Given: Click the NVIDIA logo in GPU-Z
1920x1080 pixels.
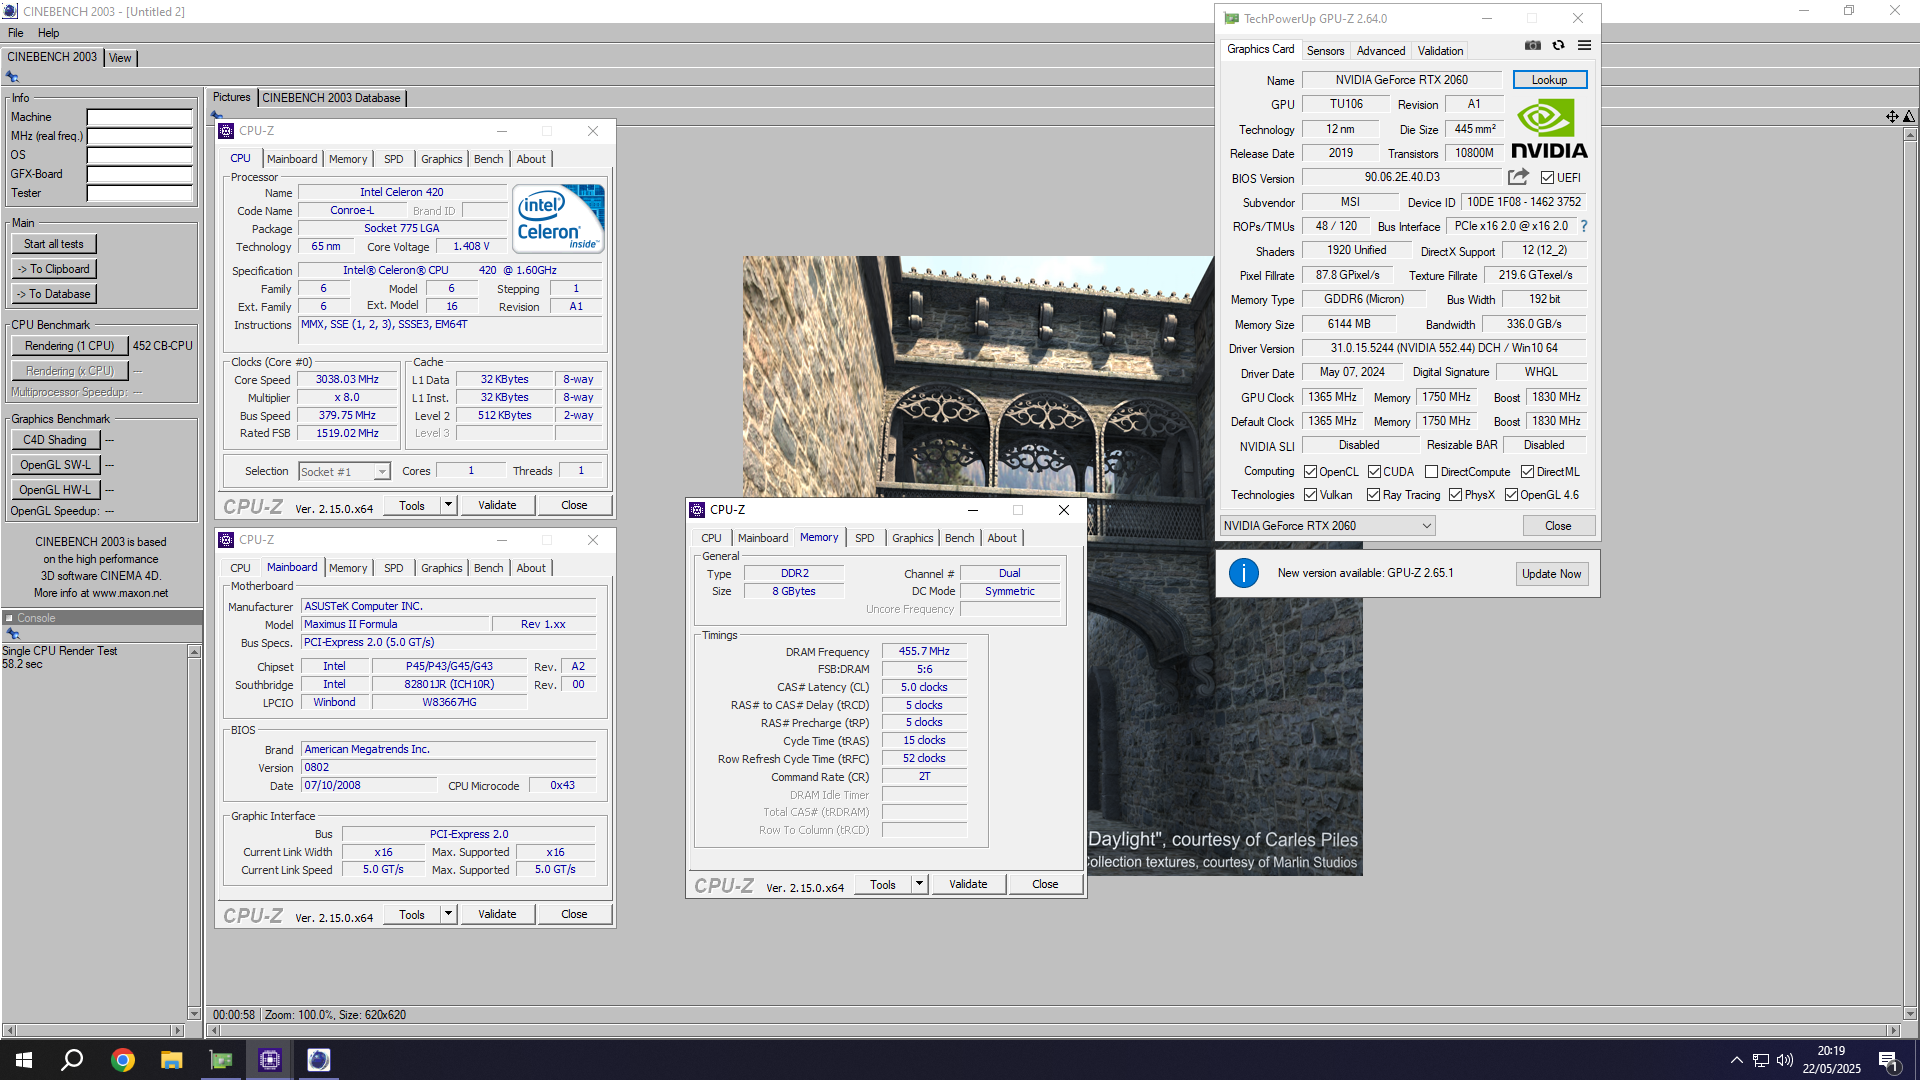Looking at the screenshot, I should (x=1549, y=129).
